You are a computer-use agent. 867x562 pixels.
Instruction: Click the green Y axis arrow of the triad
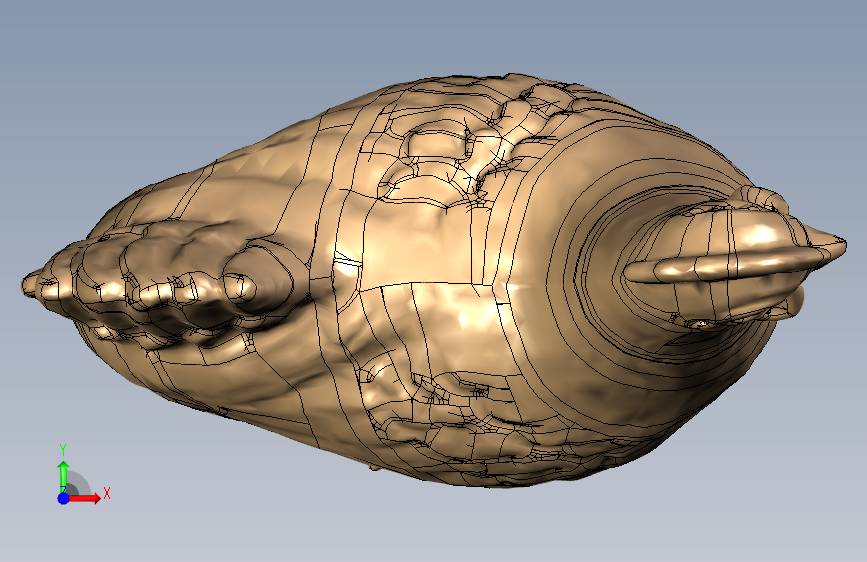[x=64, y=476]
